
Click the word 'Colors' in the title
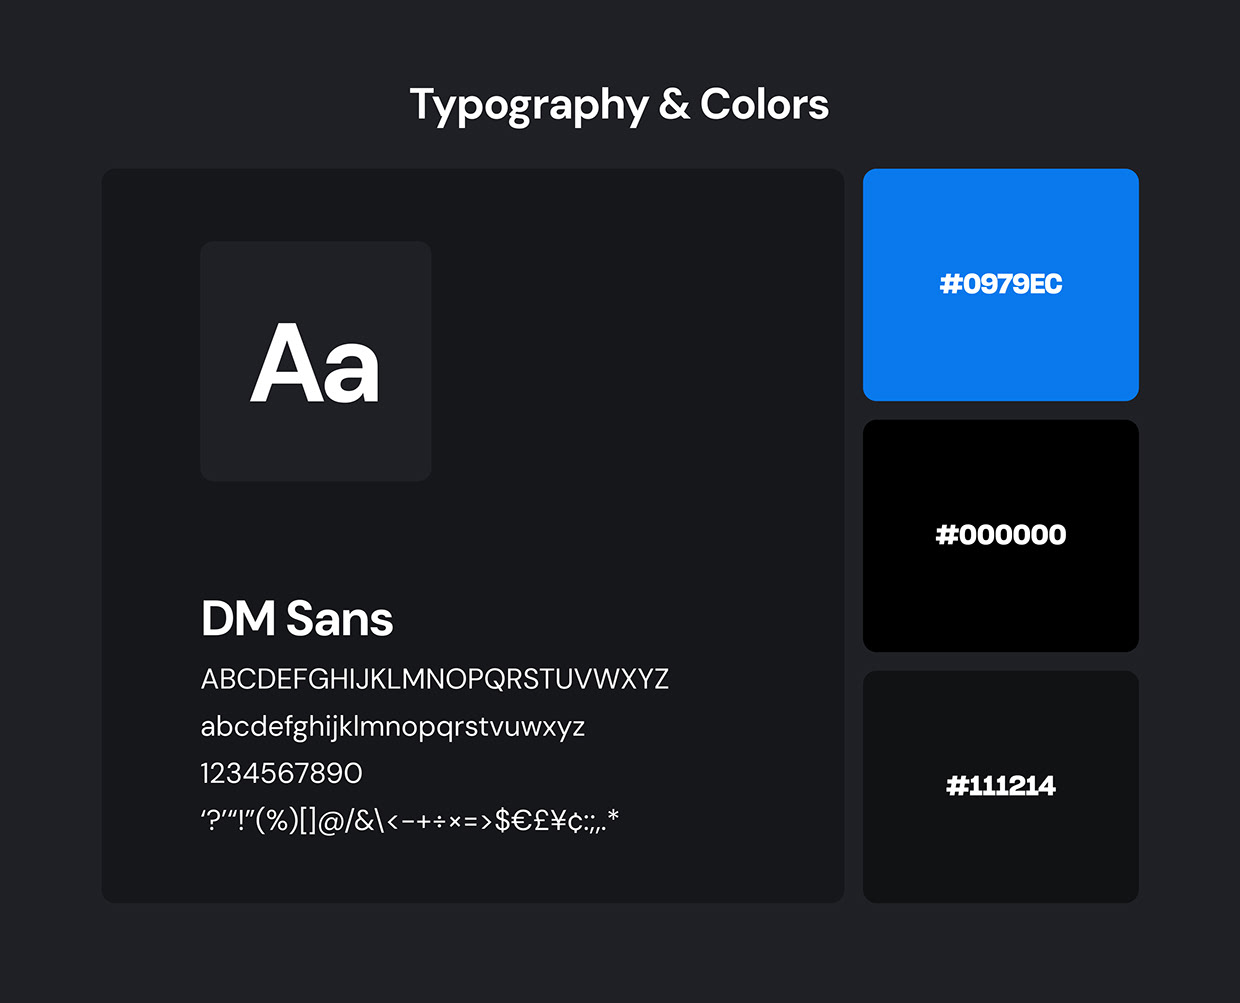764,104
